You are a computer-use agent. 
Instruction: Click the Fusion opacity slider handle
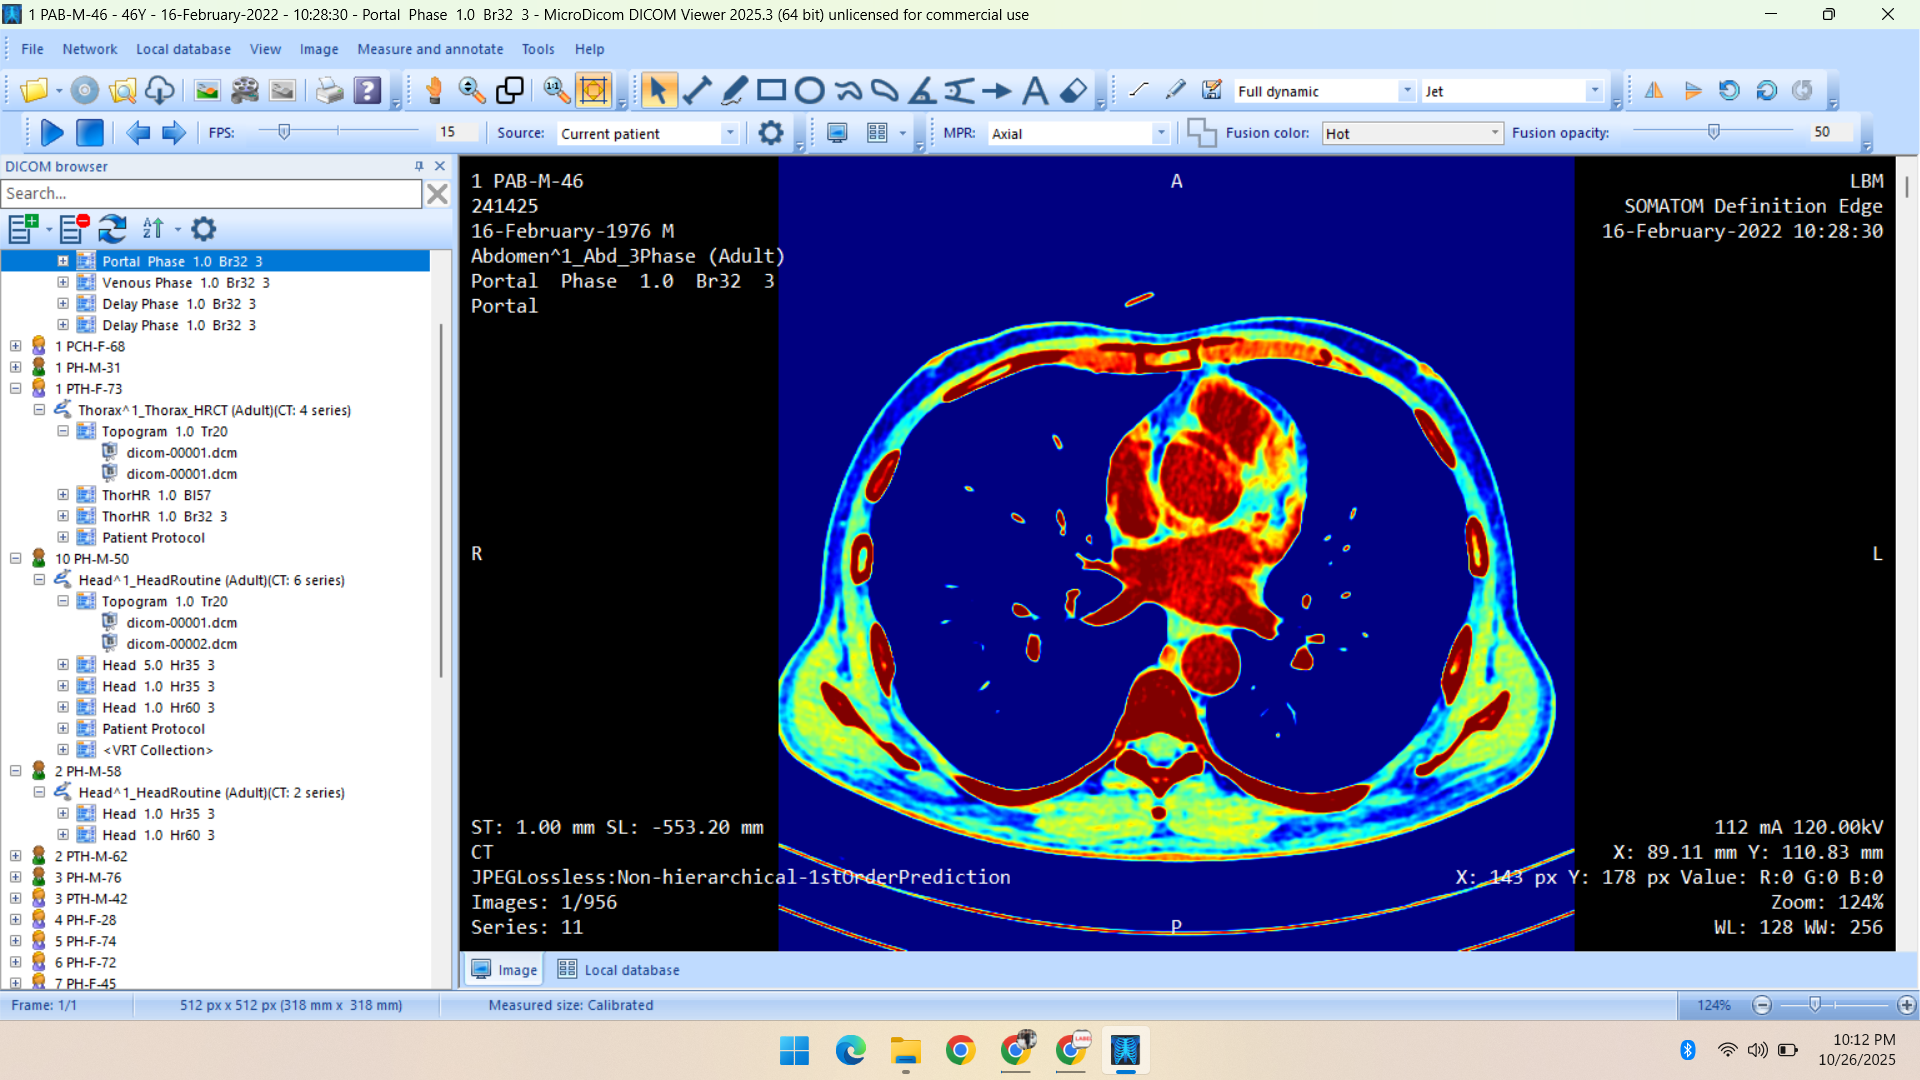pyautogui.click(x=1713, y=132)
